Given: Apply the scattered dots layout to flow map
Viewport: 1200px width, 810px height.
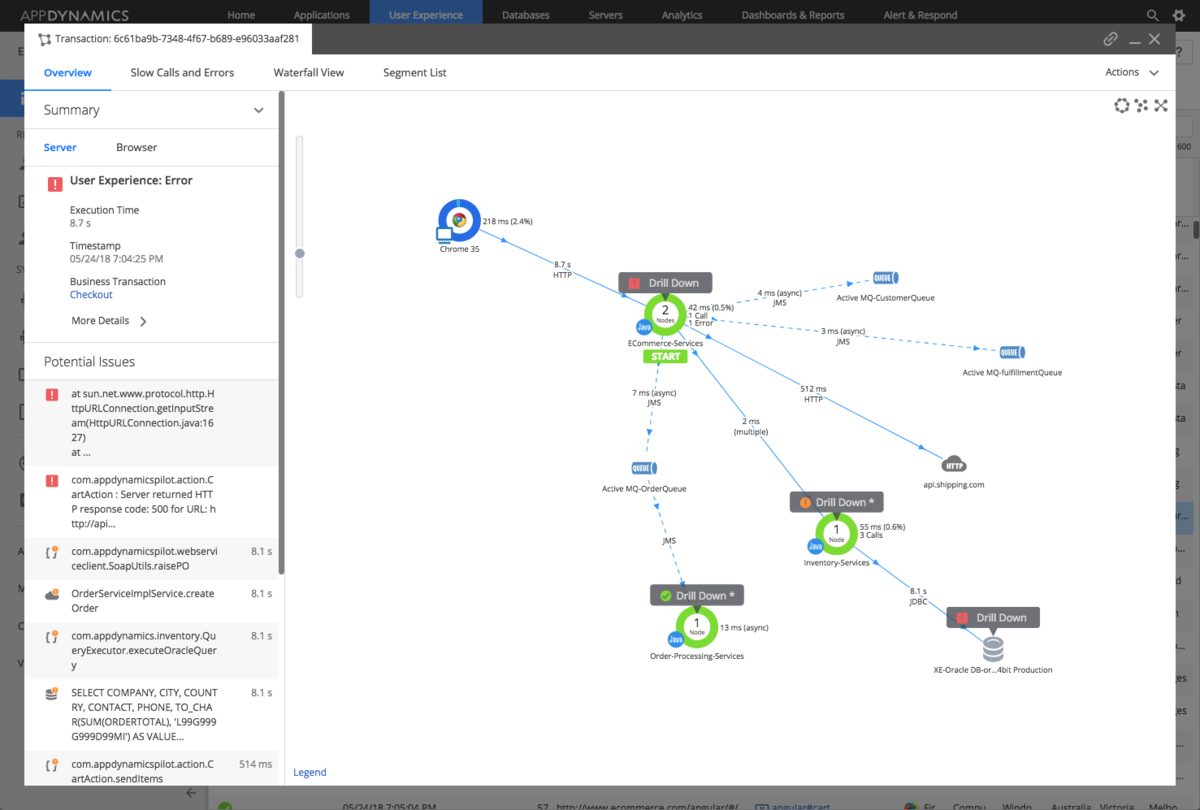Looking at the screenshot, I should [x=1141, y=106].
